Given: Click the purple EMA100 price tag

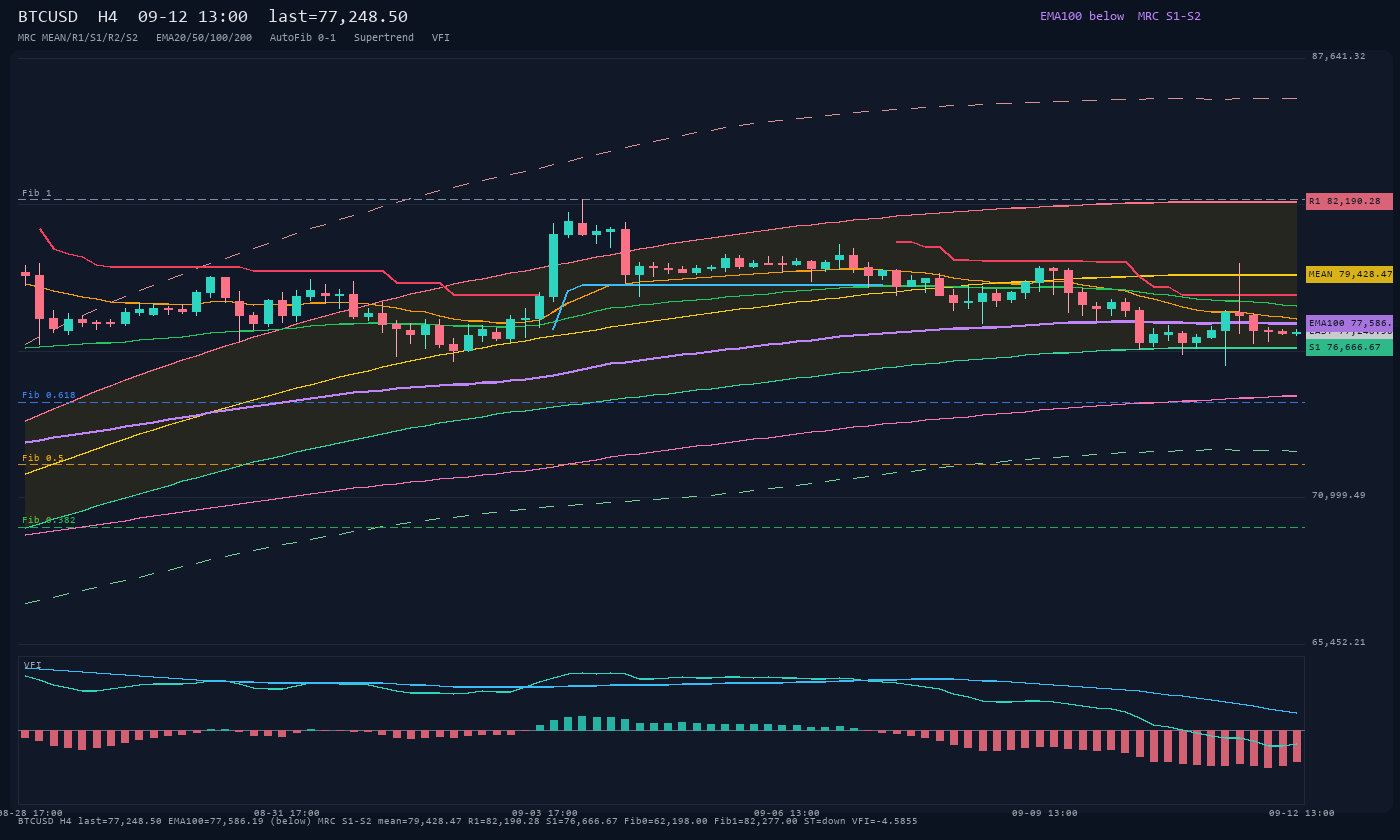Looking at the screenshot, I should click(1349, 323).
